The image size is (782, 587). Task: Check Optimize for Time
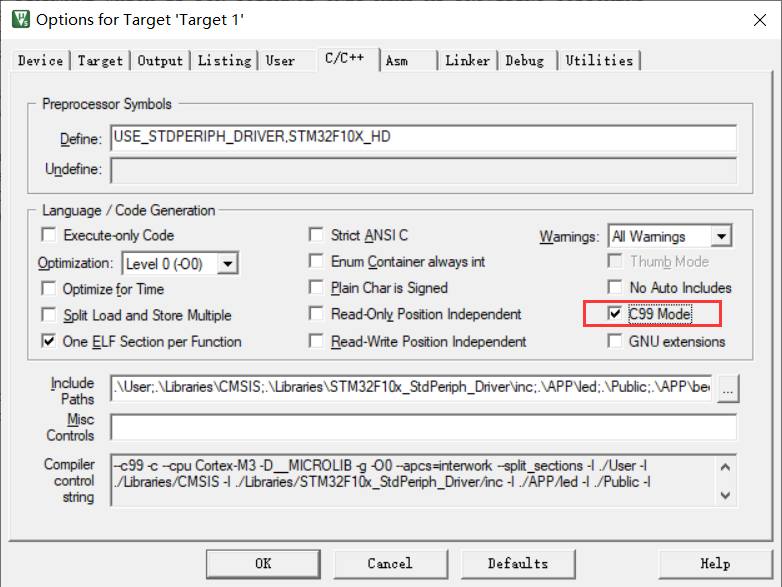(49, 289)
